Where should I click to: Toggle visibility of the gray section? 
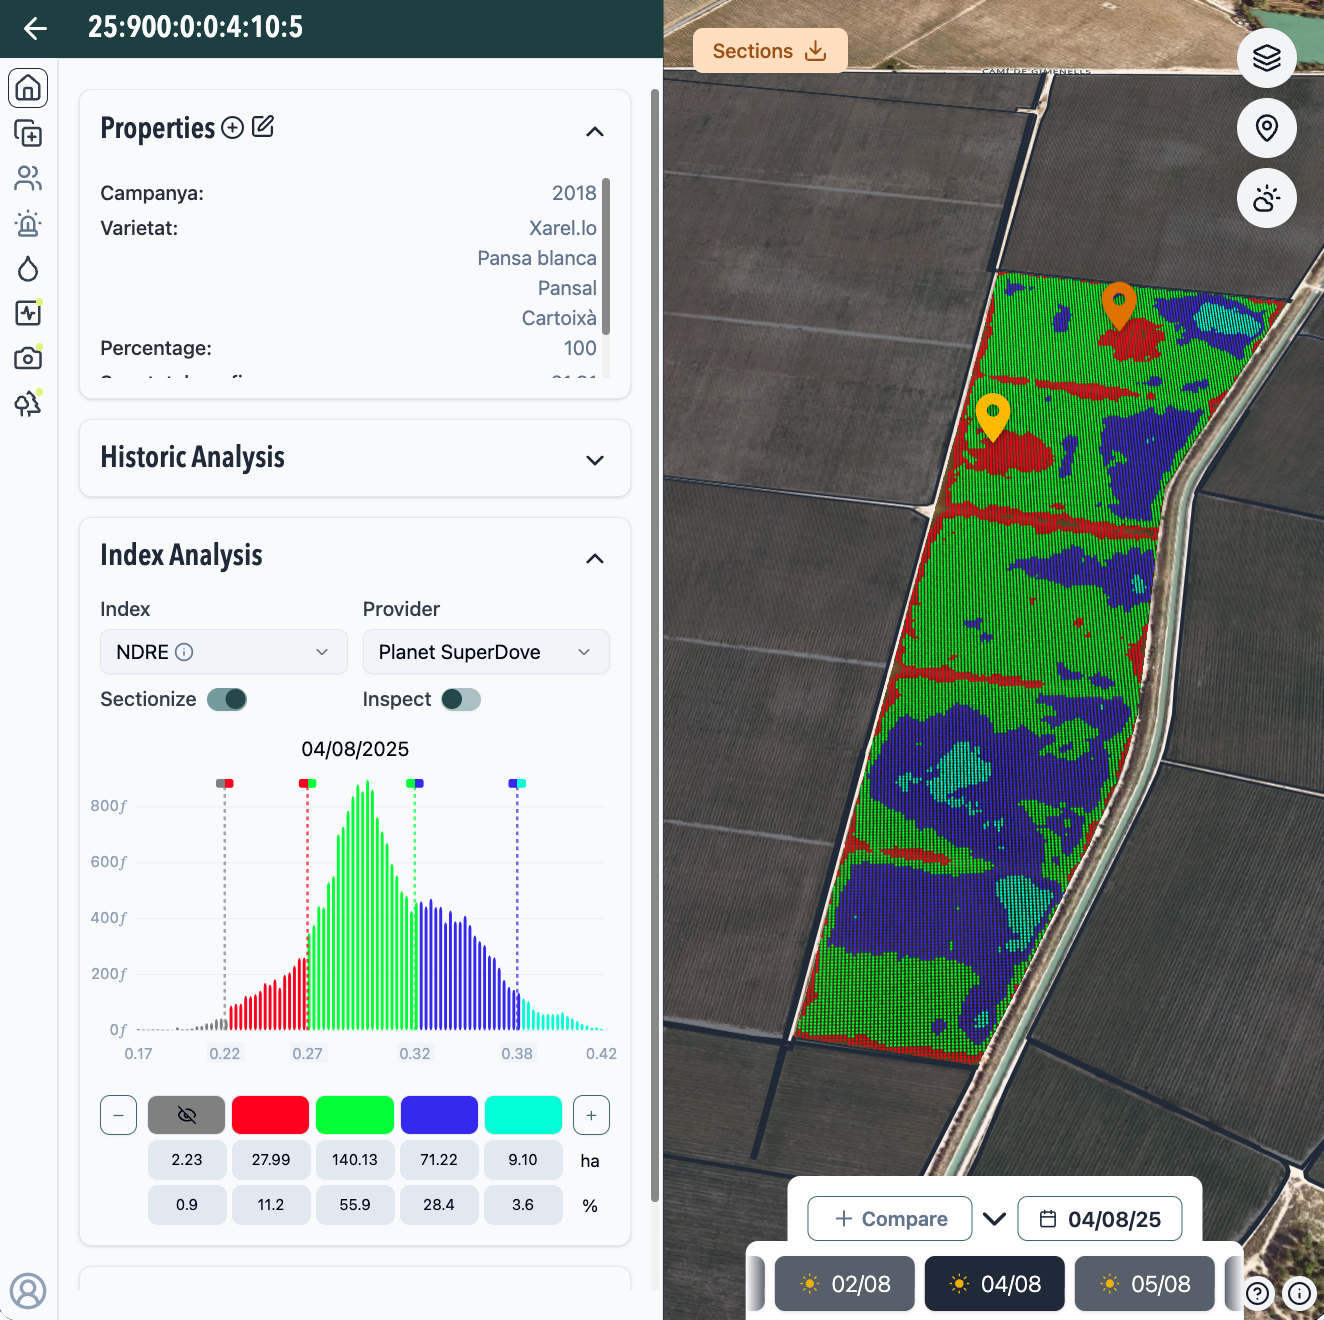[186, 1115]
